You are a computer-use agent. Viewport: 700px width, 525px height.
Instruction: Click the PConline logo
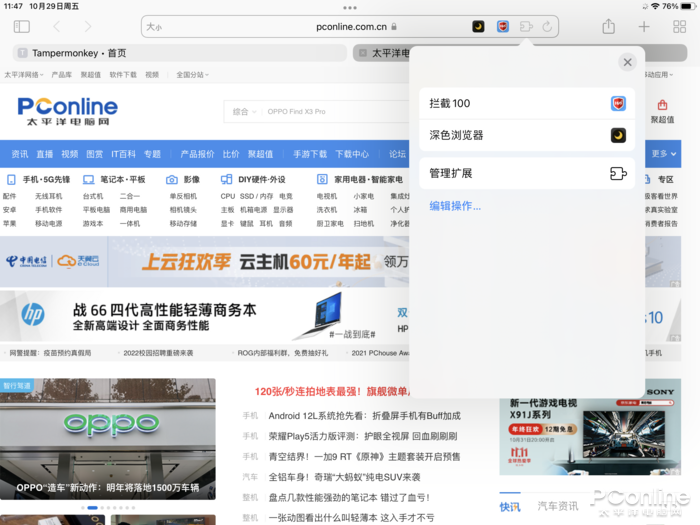pyautogui.click(x=67, y=112)
